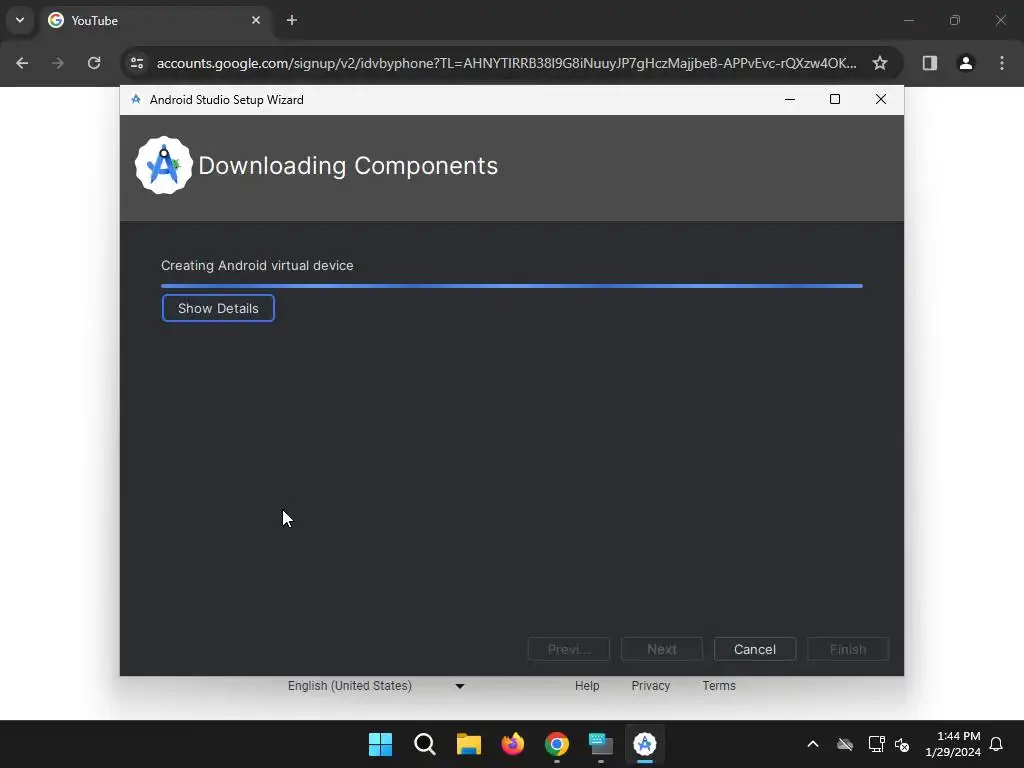Open the terminal-like app on taskbar

pyautogui.click(x=601, y=744)
